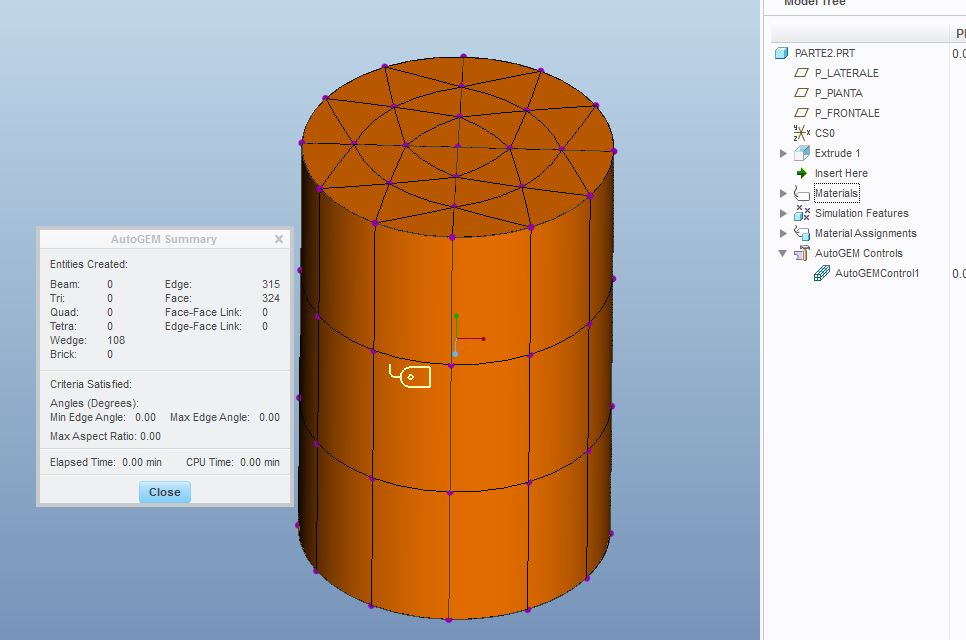Click the Face count value 324
The height and width of the screenshot is (640, 966).
[270, 298]
